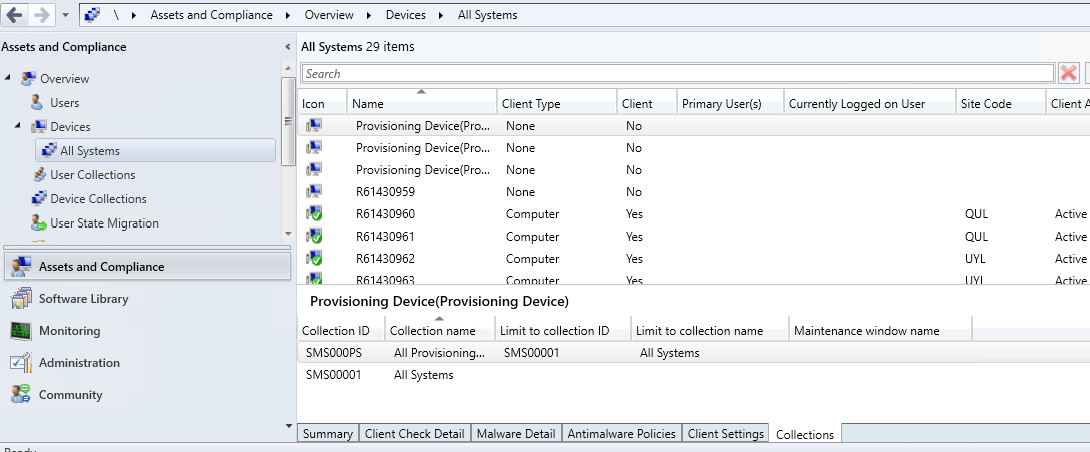This screenshot has height=452, width=1090.
Task: Open the Monitoring workspace
Action: [70, 331]
